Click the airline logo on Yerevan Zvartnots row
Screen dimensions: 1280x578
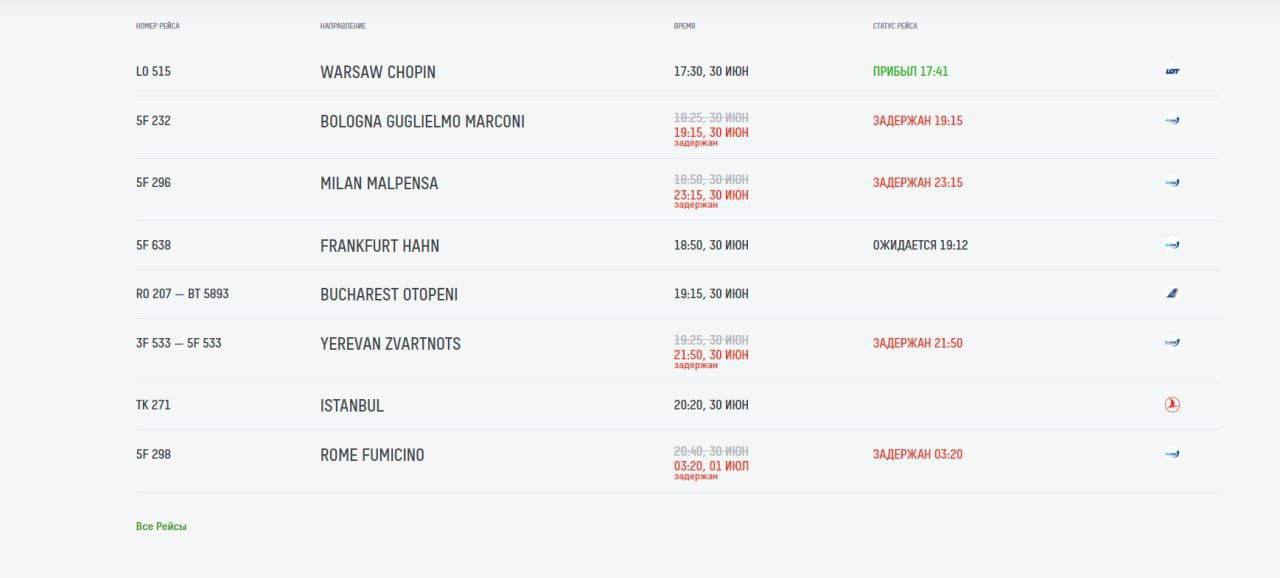[1172, 343]
